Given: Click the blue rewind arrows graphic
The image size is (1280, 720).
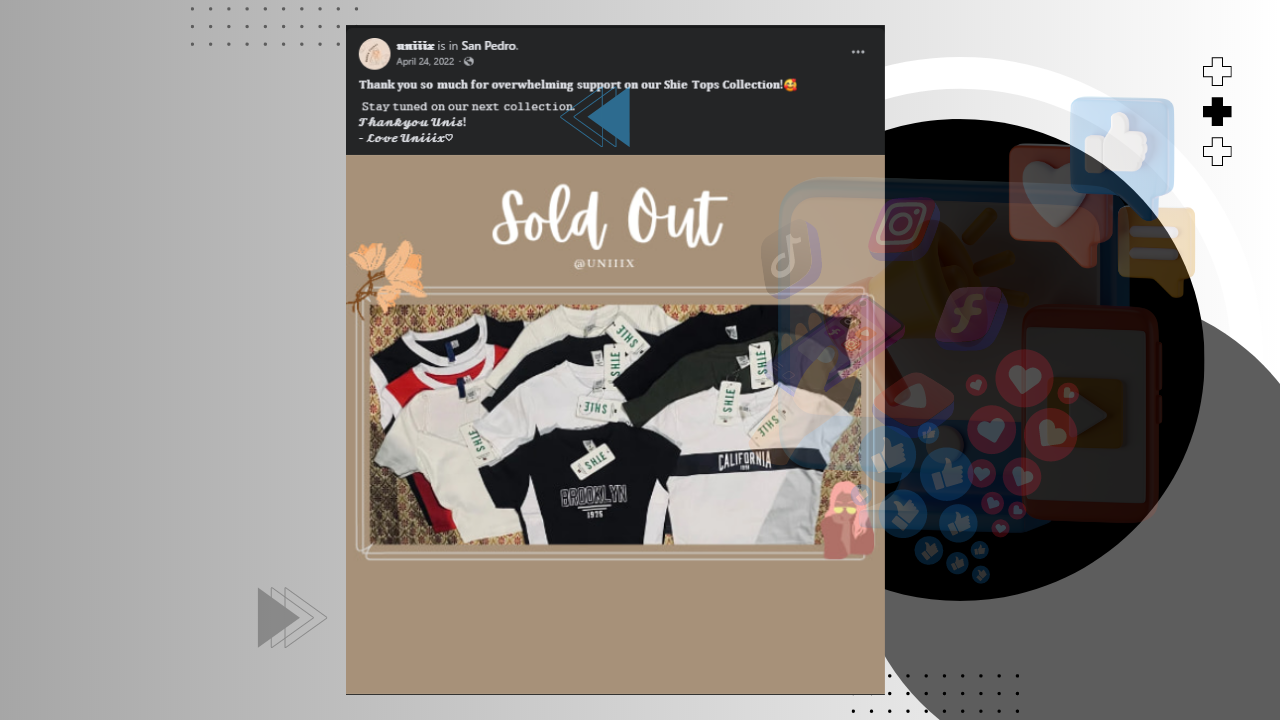Looking at the screenshot, I should [596, 118].
